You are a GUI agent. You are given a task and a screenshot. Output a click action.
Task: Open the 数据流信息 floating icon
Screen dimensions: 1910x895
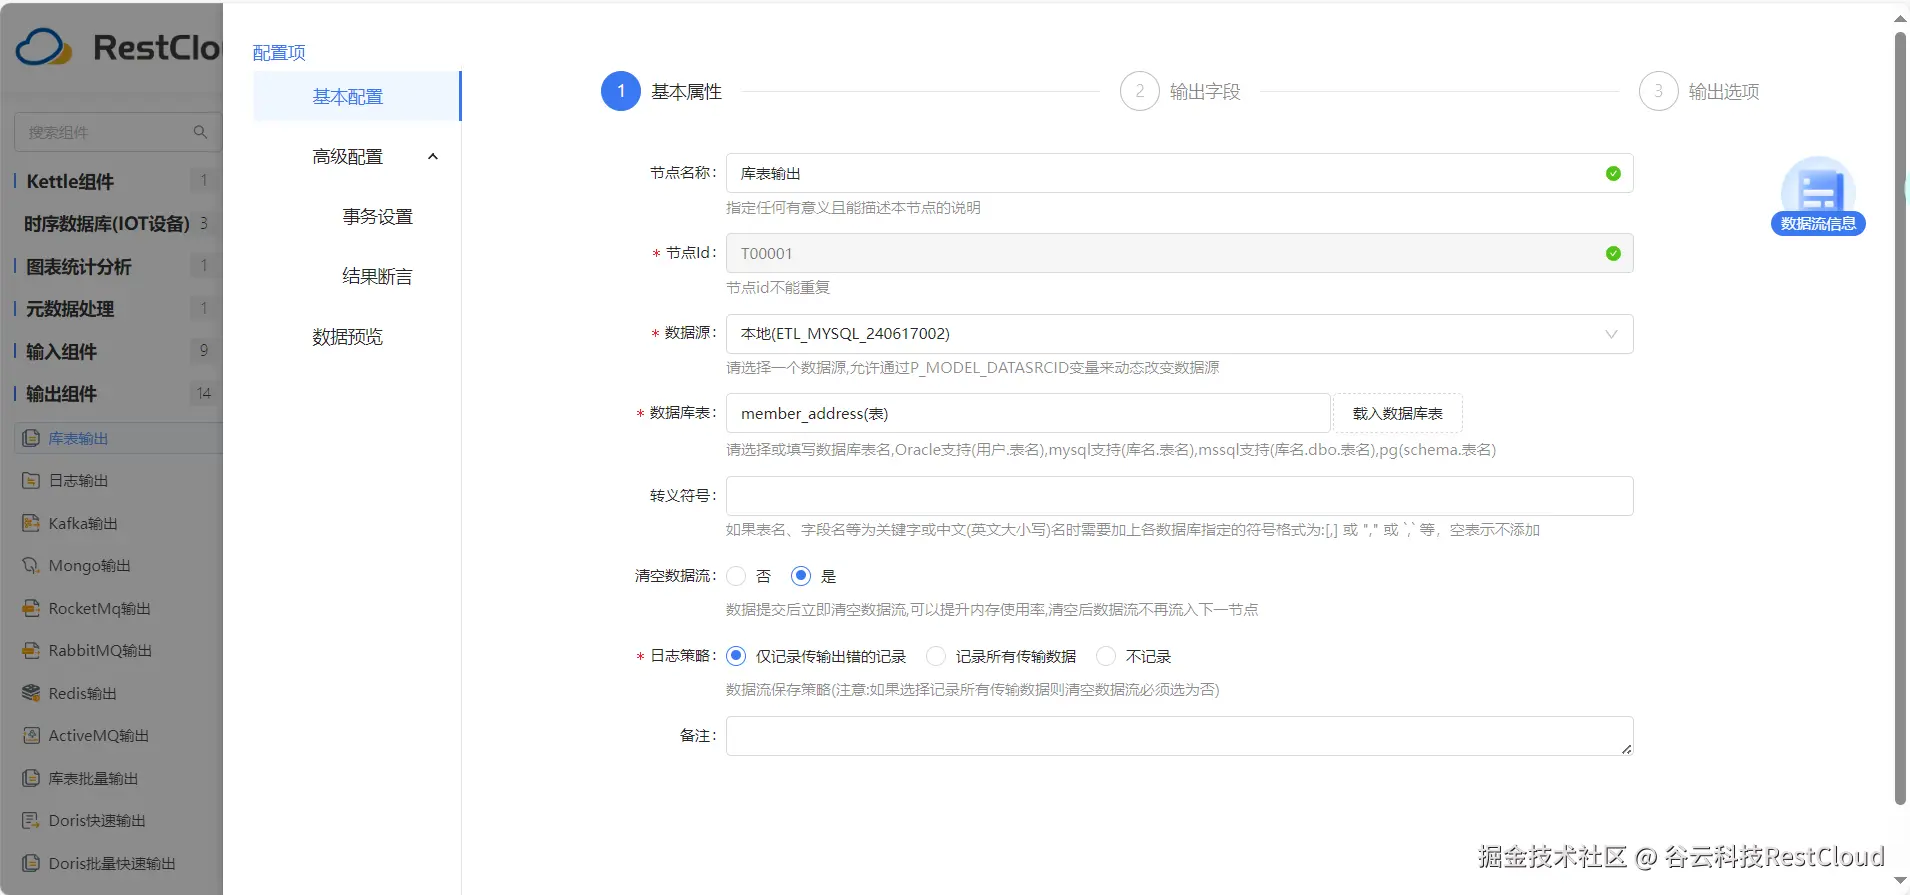click(x=1818, y=196)
